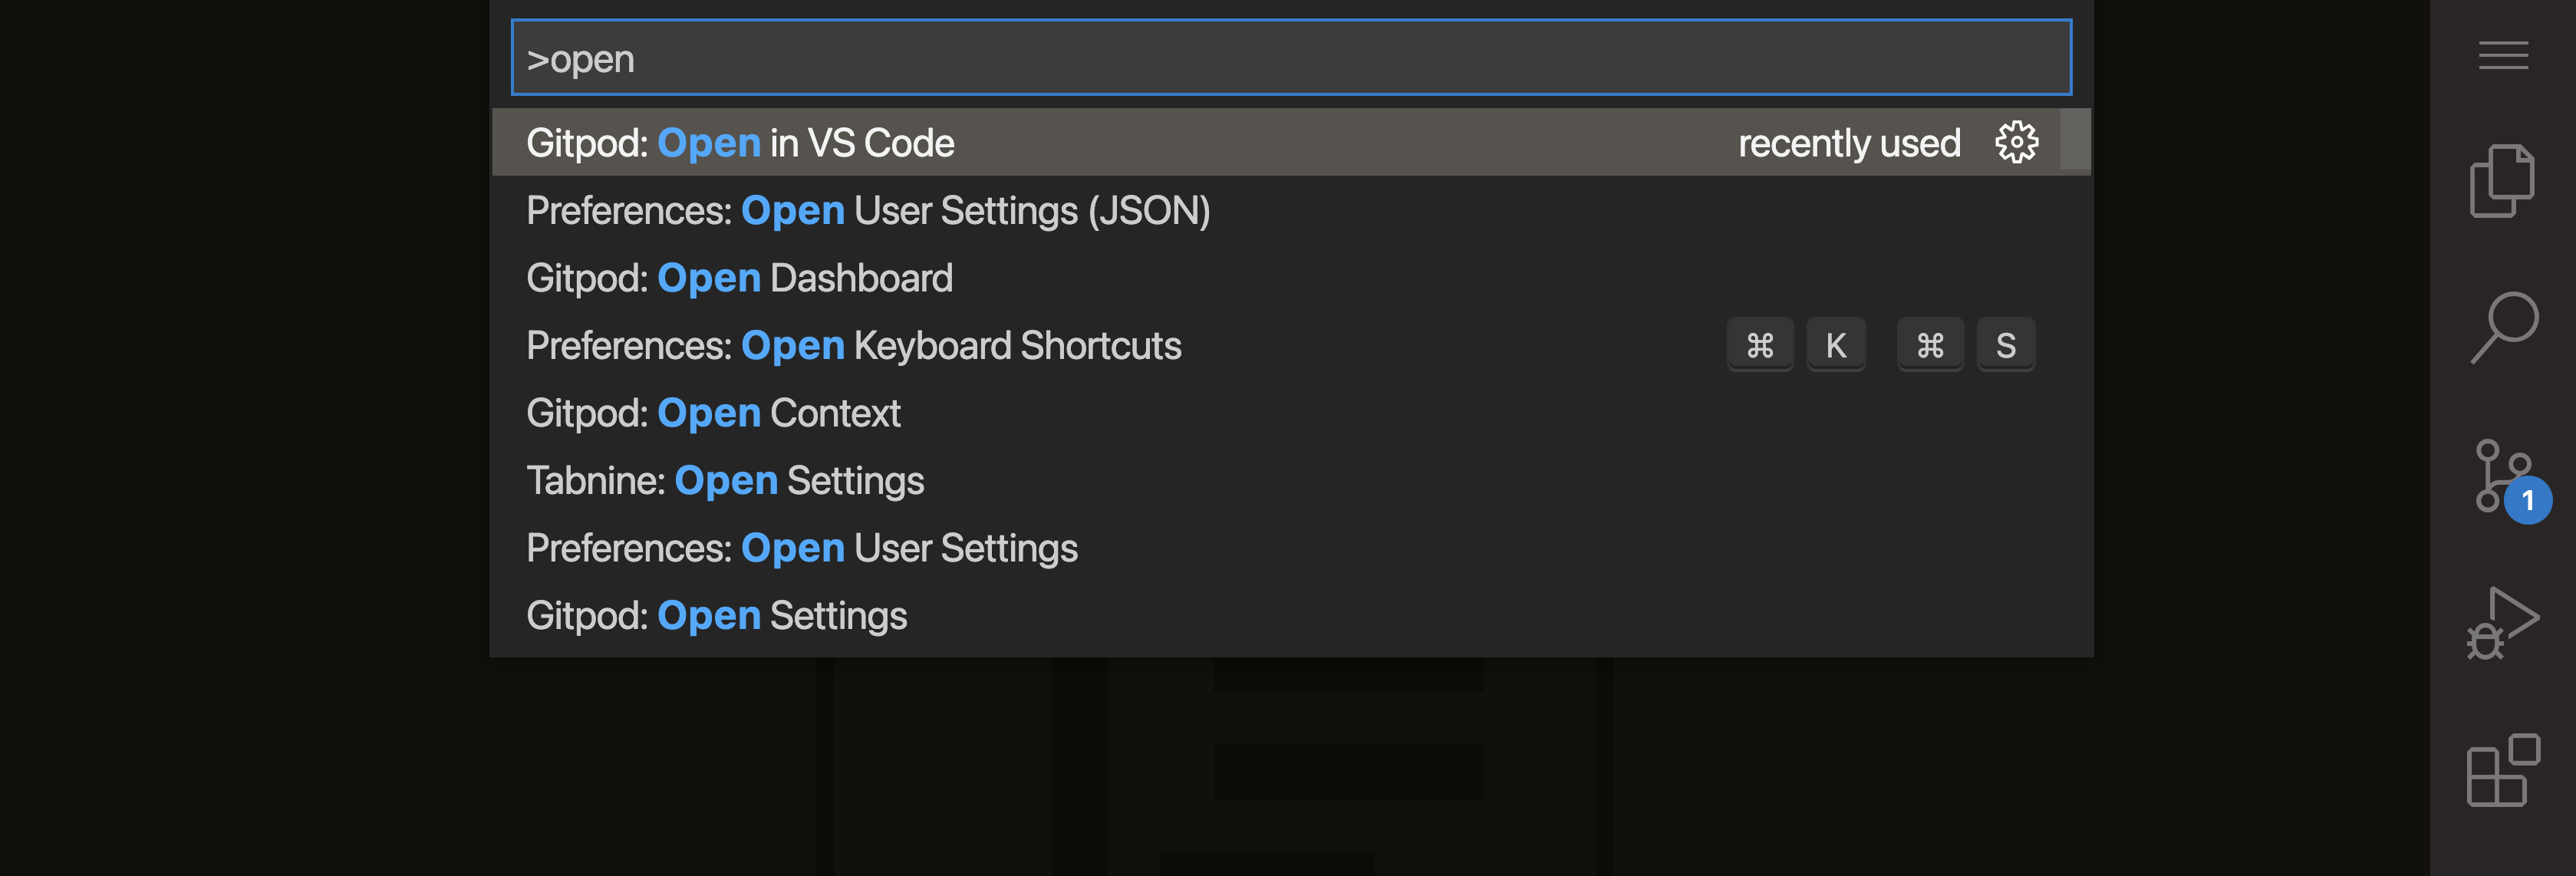This screenshot has width=2576, height=876.
Task: Run the Gitpod: Open in VS Code command
Action: (740, 142)
